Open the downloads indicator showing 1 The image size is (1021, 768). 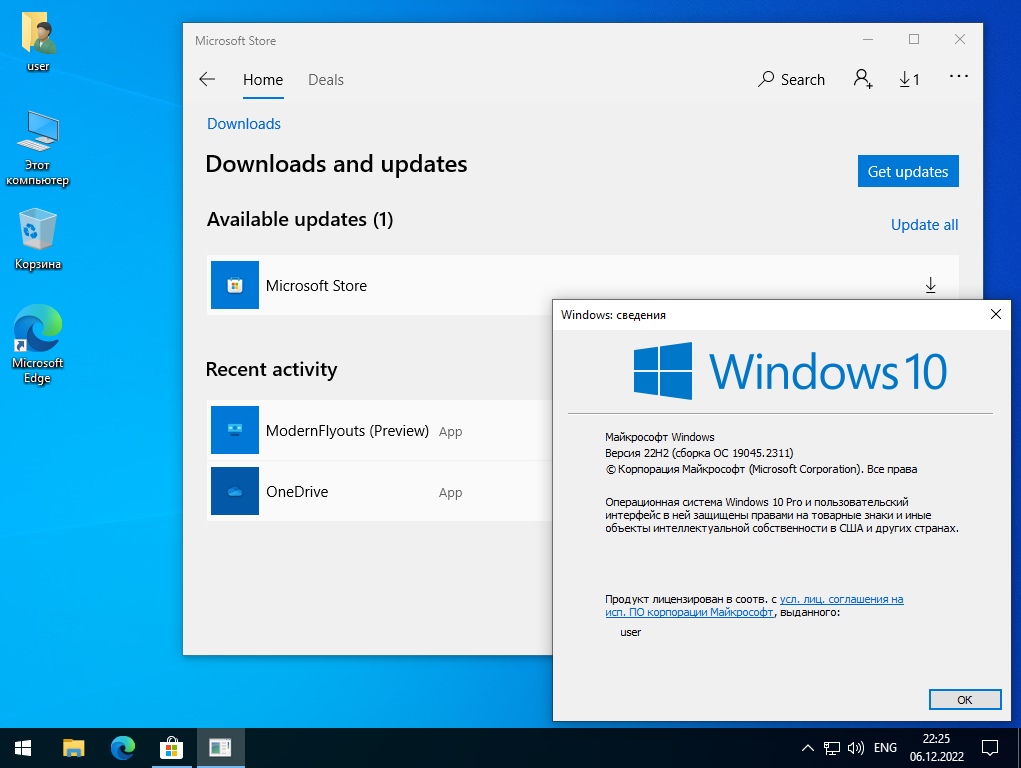[909, 79]
